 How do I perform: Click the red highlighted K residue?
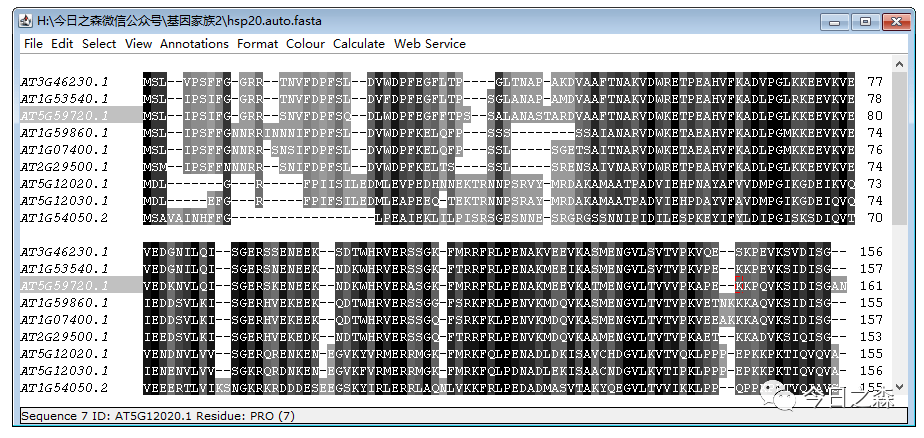740,286
